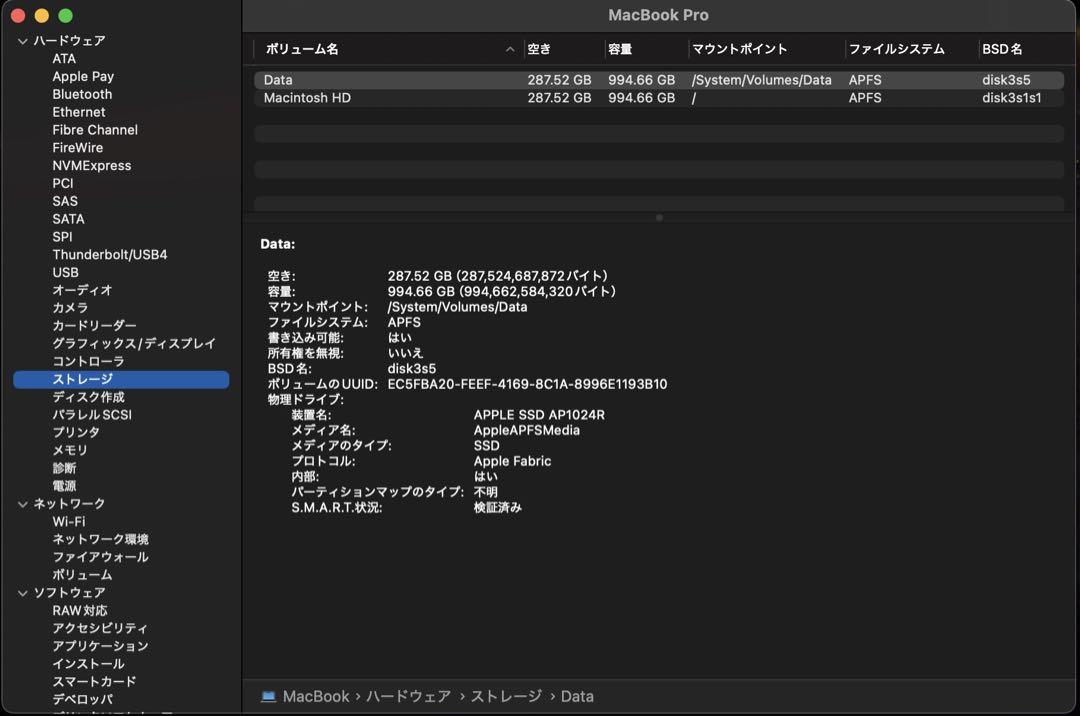Click Data in the path bar
This screenshot has height=716, width=1080.
tap(577, 697)
